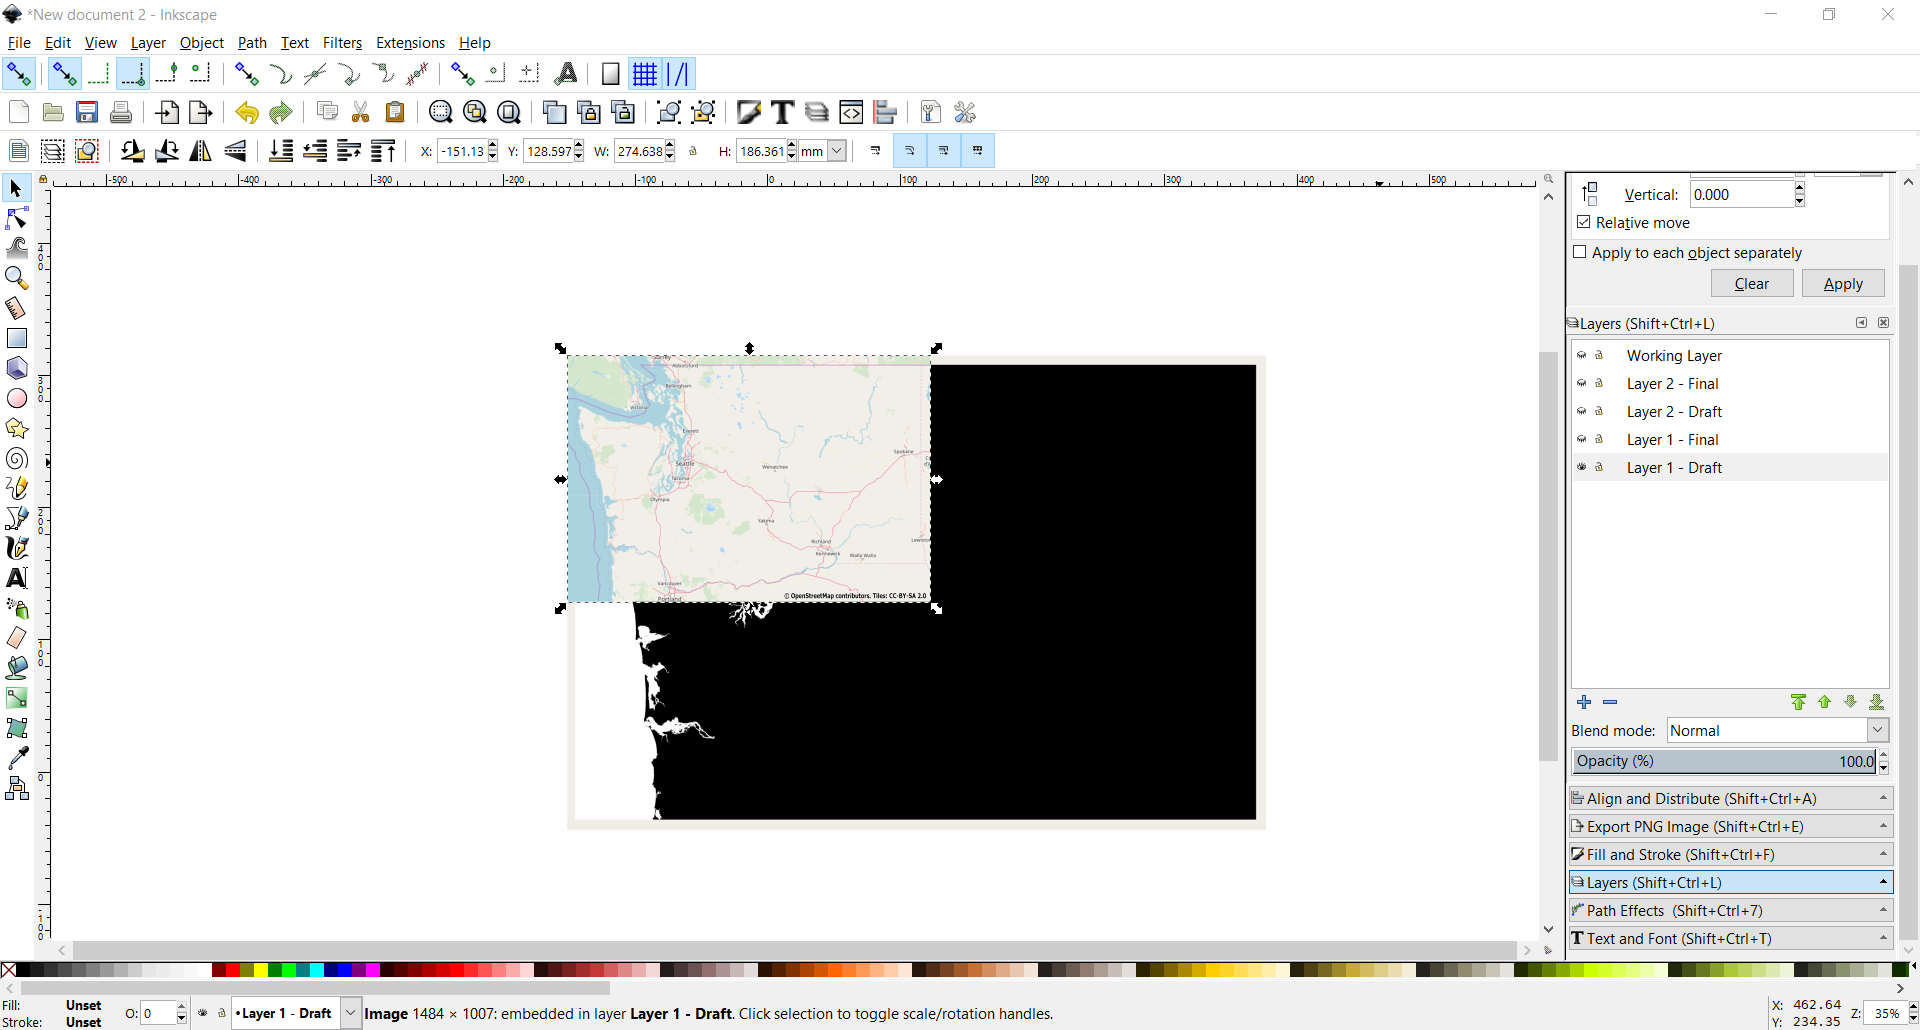Toggle lock on Layer 1 - Draft
Viewport: 1920px width, 1030px height.
pyautogui.click(x=1599, y=467)
